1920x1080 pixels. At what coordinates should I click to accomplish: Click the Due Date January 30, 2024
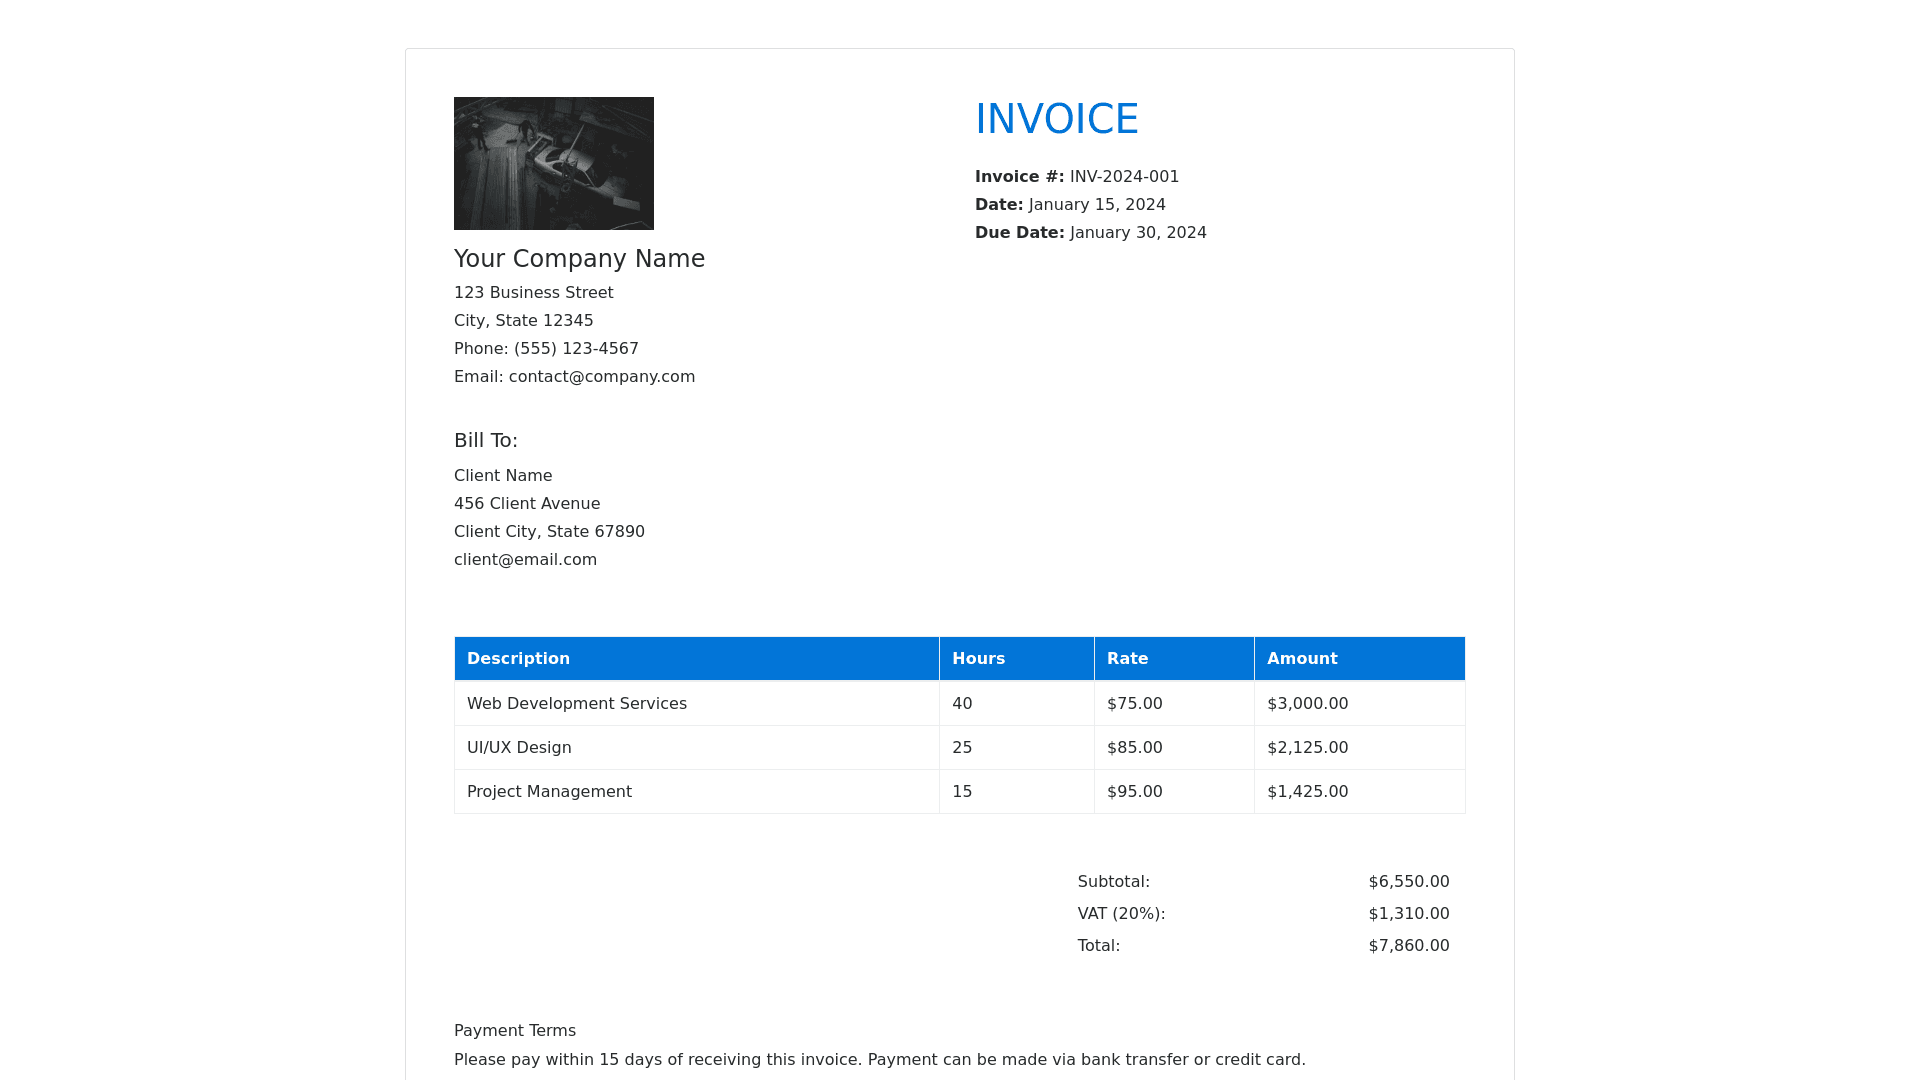[x=1137, y=233]
